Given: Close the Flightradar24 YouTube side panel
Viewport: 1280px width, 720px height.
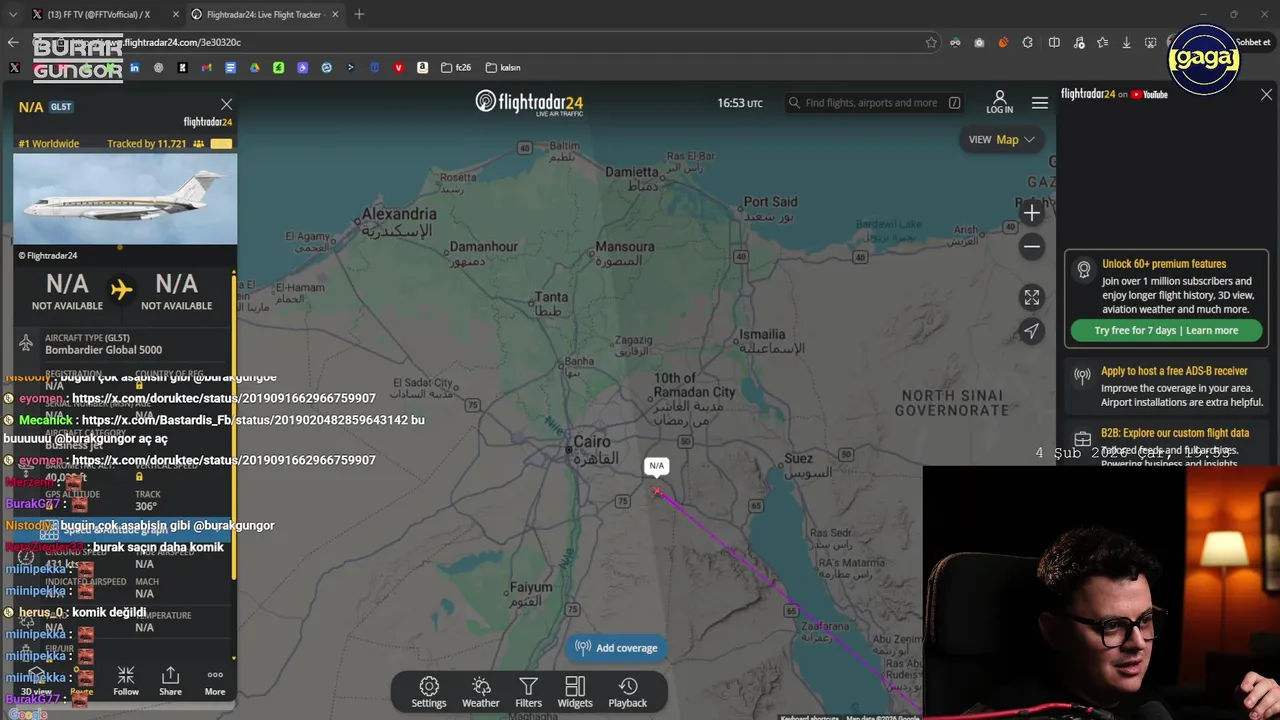Looking at the screenshot, I should click(1266, 95).
